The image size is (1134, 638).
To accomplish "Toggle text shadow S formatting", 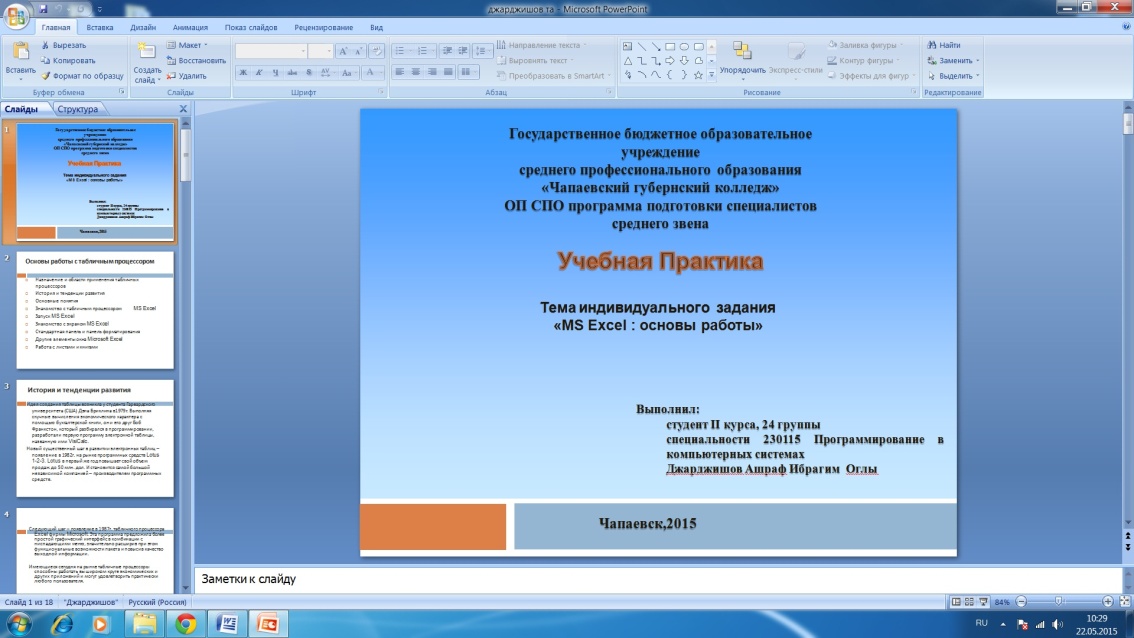I will pos(309,72).
